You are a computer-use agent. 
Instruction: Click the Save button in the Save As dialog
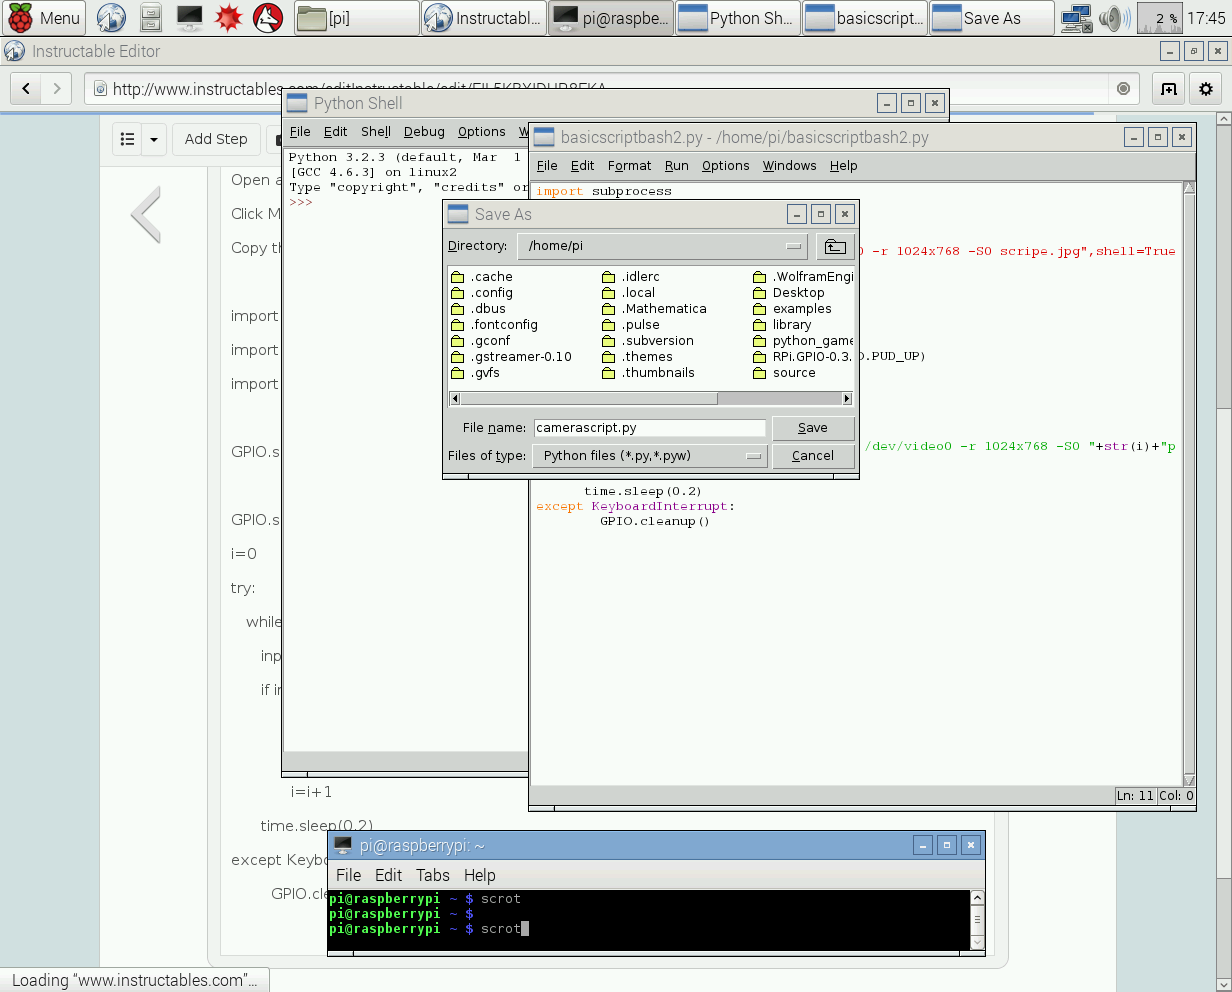pos(813,427)
